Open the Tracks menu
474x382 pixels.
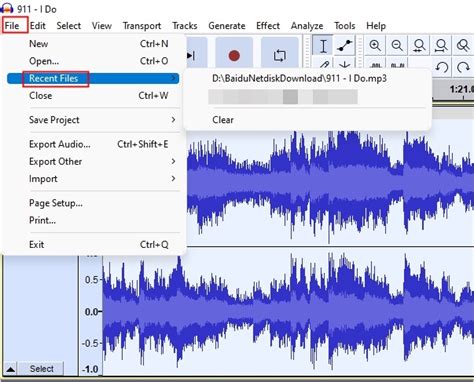click(x=185, y=26)
